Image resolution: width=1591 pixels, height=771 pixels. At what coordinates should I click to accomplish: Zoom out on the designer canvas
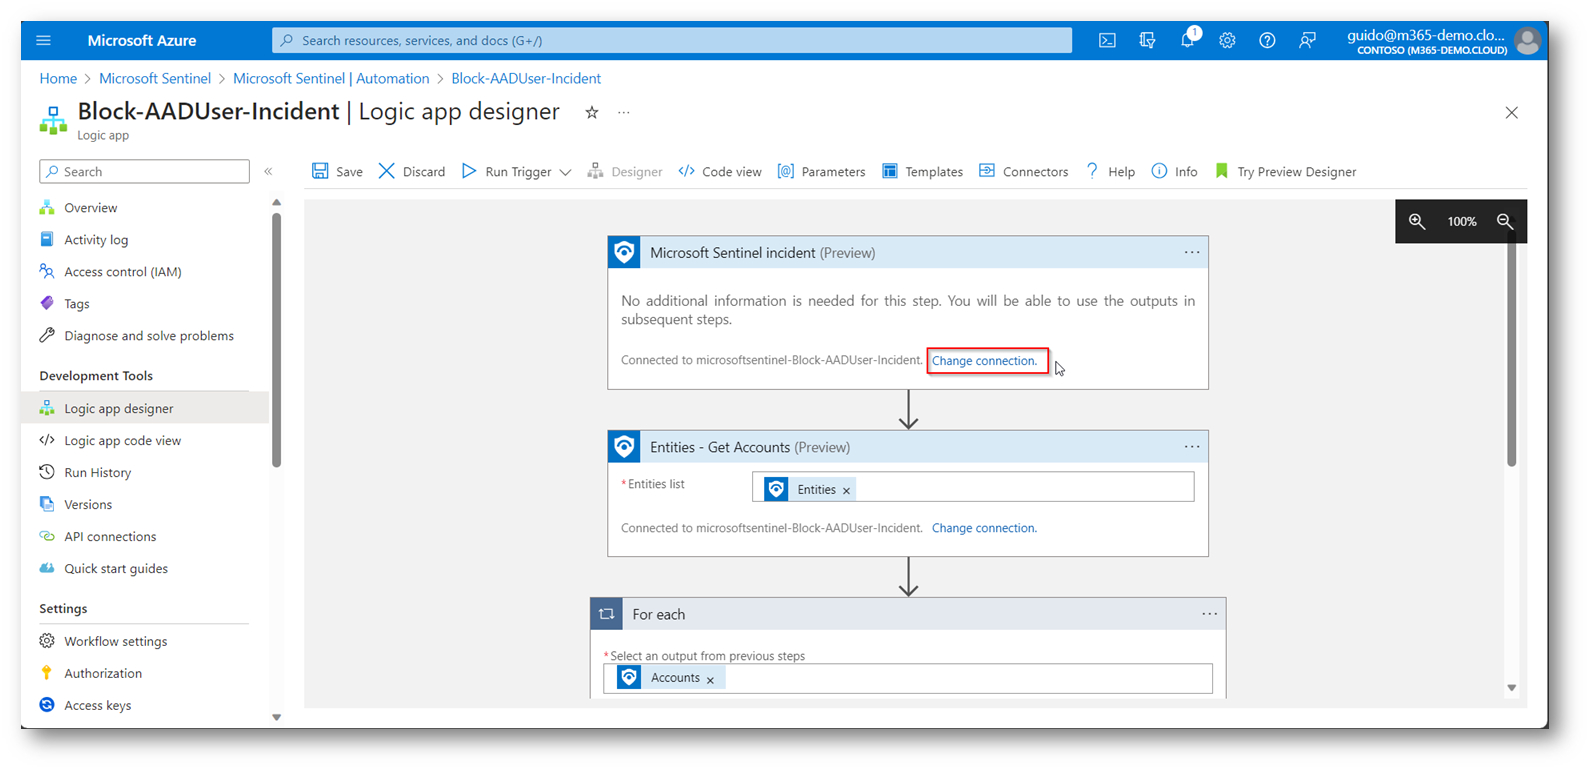[x=1505, y=222]
